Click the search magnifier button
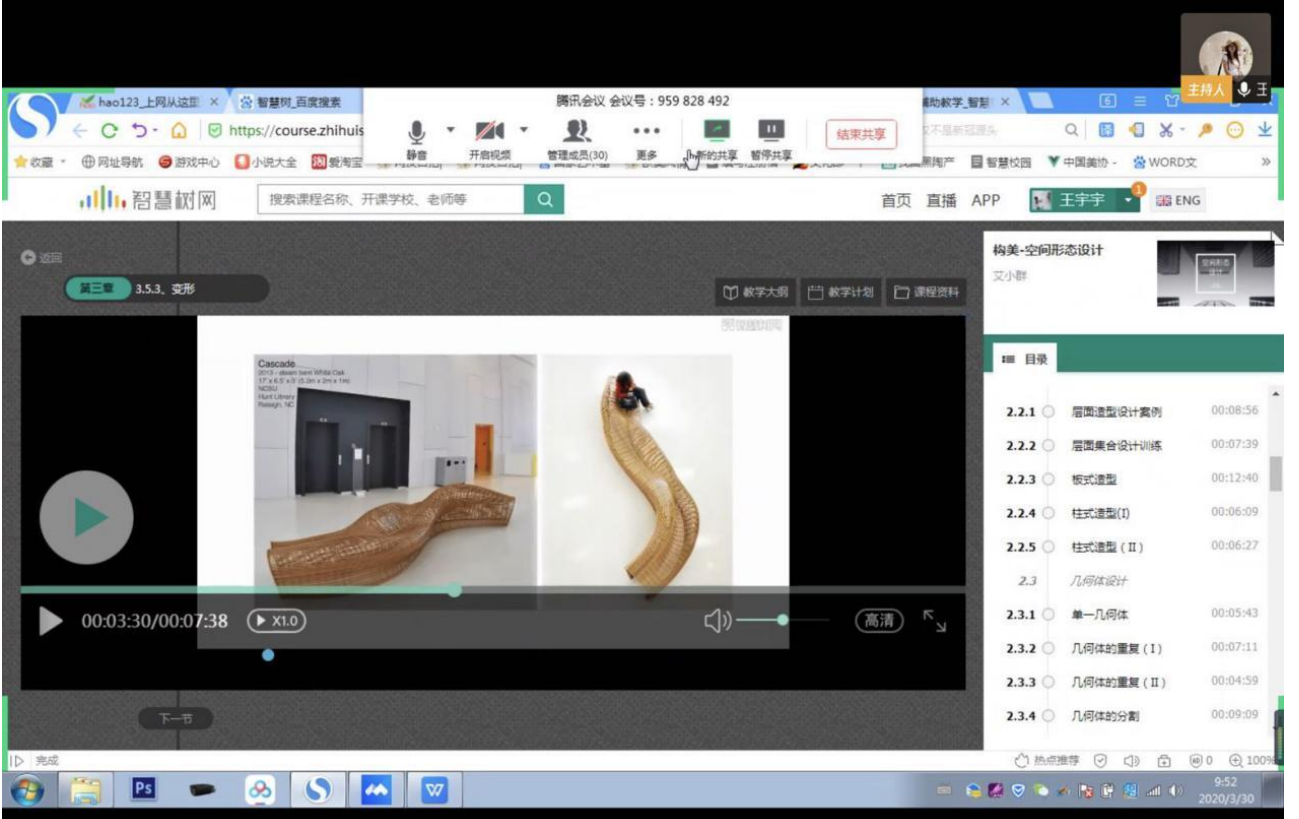 [x=544, y=200]
